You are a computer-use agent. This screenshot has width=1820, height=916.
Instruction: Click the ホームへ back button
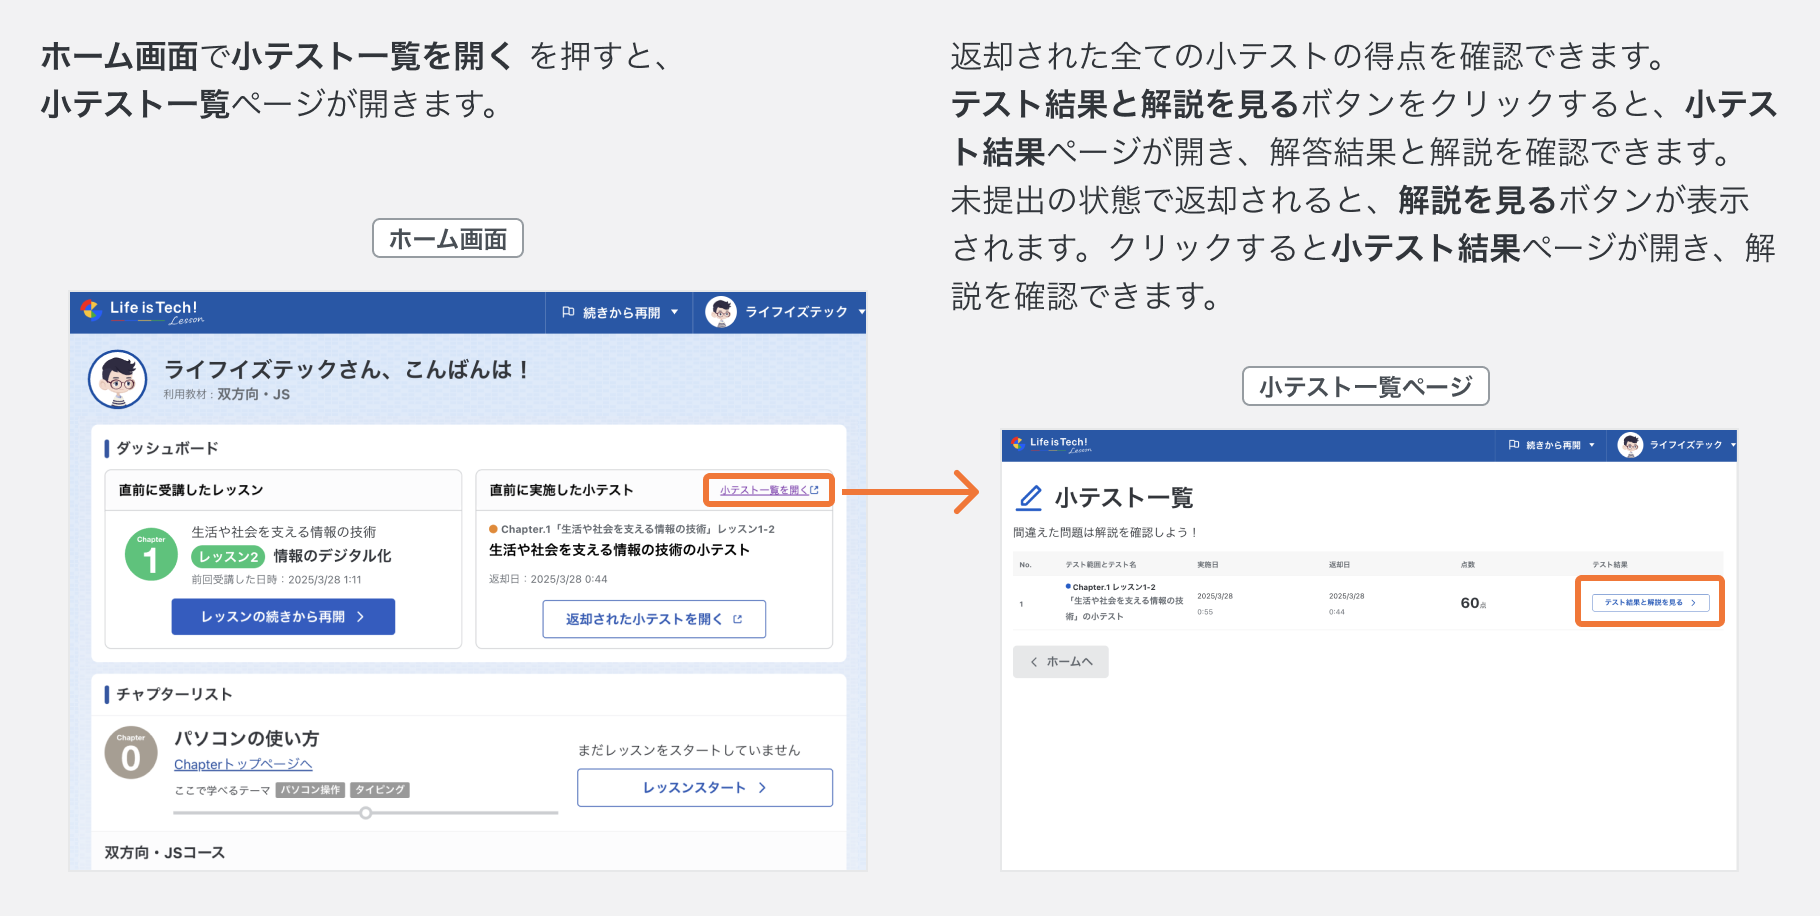tap(1060, 661)
